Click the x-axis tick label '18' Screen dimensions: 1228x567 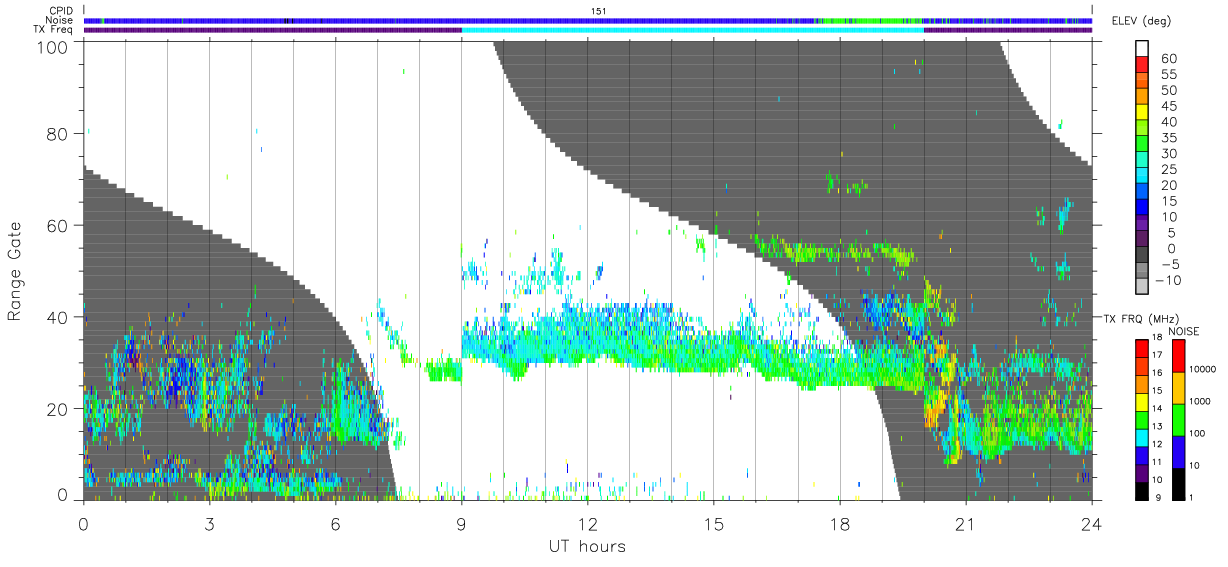pyautogui.click(x=840, y=523)
